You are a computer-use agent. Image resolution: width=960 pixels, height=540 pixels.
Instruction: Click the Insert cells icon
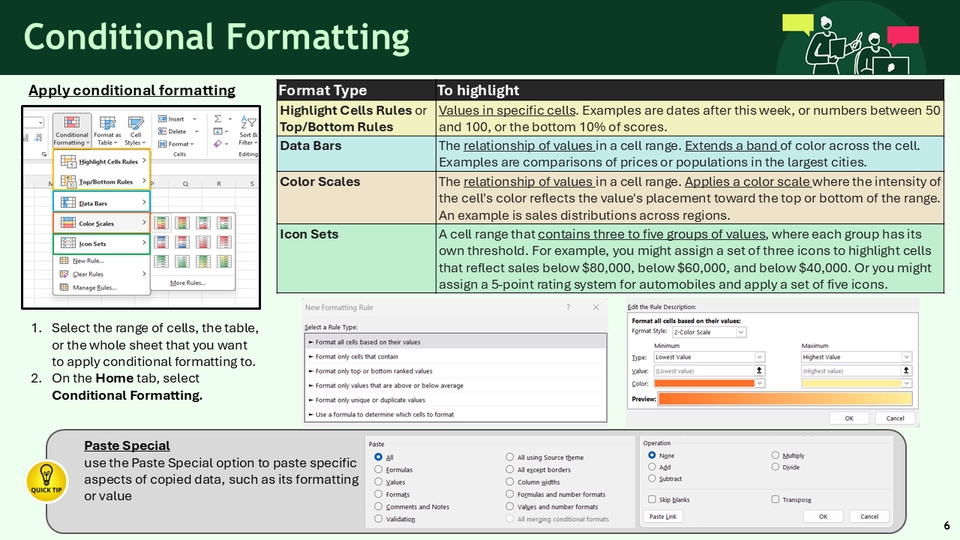pos(162,119)
